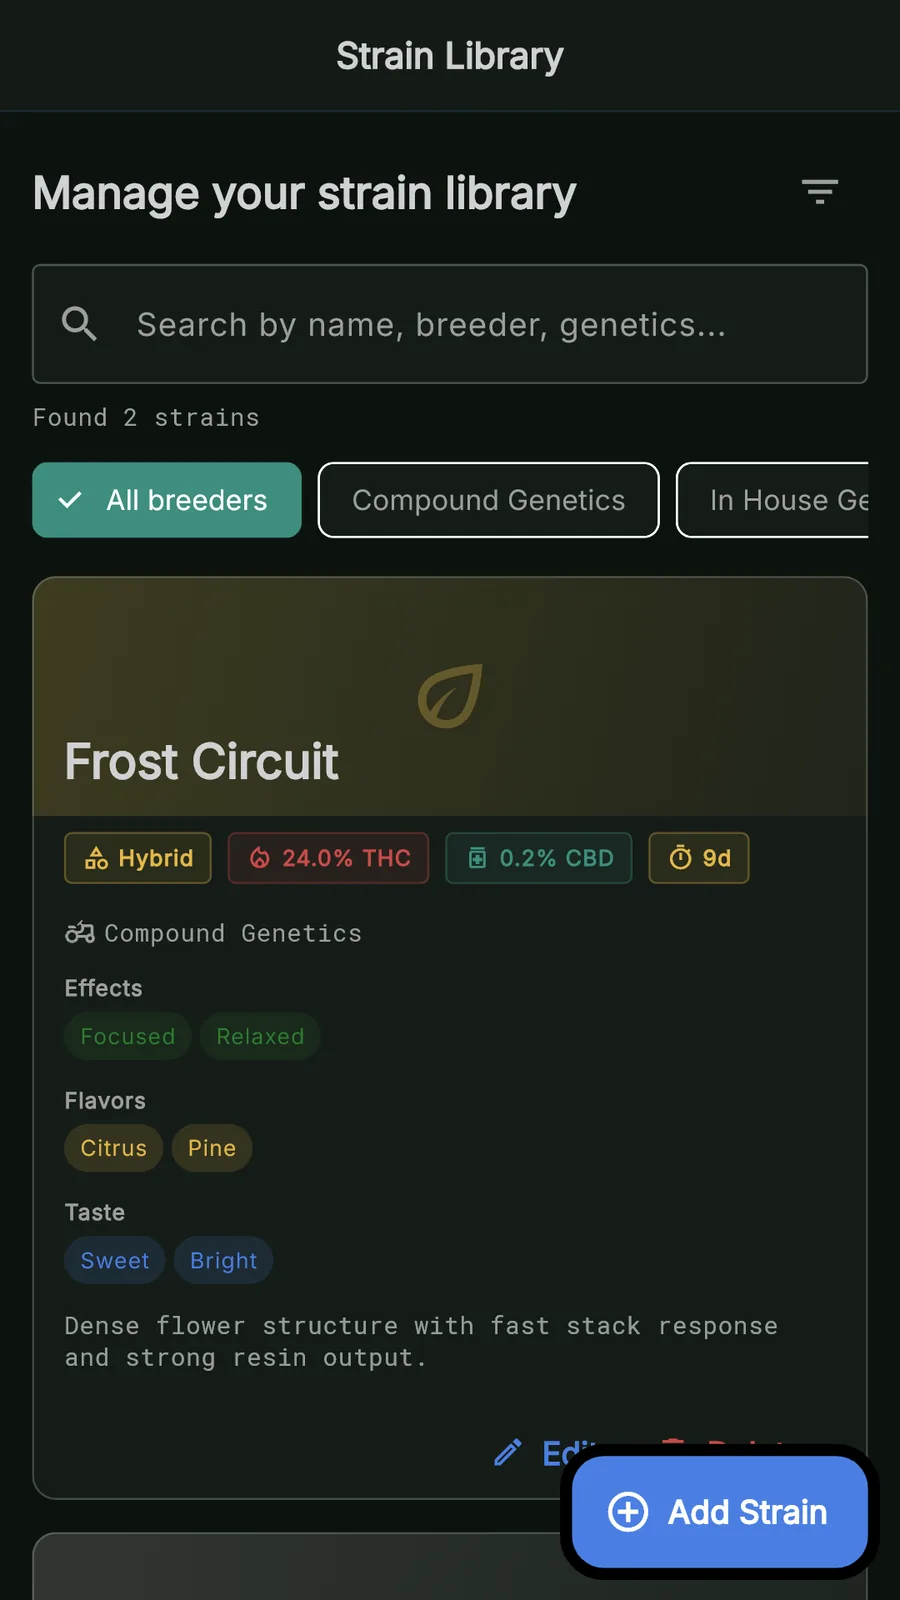The height and width of the screenshot is (1600, 900).
Task: Click the 9d flowering timer badge
Action: coord(699,858)
